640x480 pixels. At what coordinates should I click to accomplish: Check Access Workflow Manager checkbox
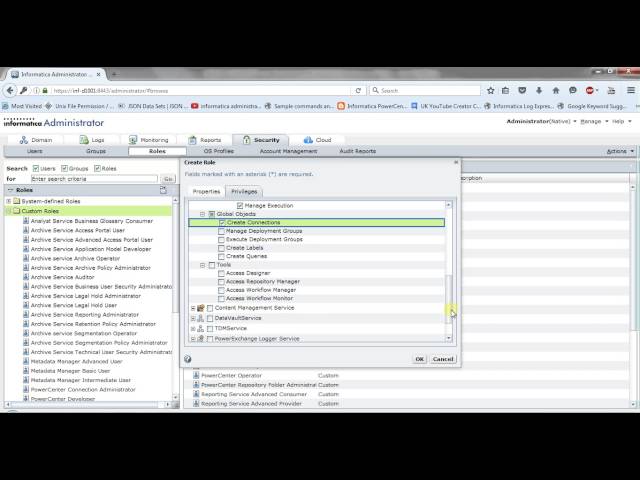point(221,290)
